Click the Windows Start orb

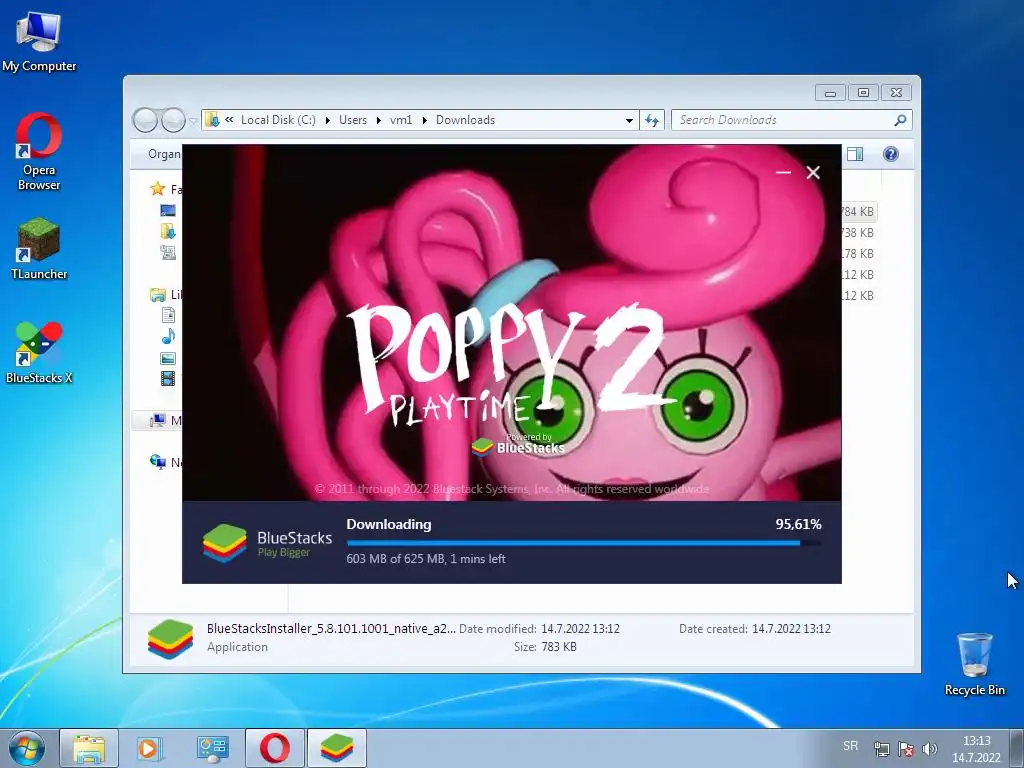pos(27,748)
